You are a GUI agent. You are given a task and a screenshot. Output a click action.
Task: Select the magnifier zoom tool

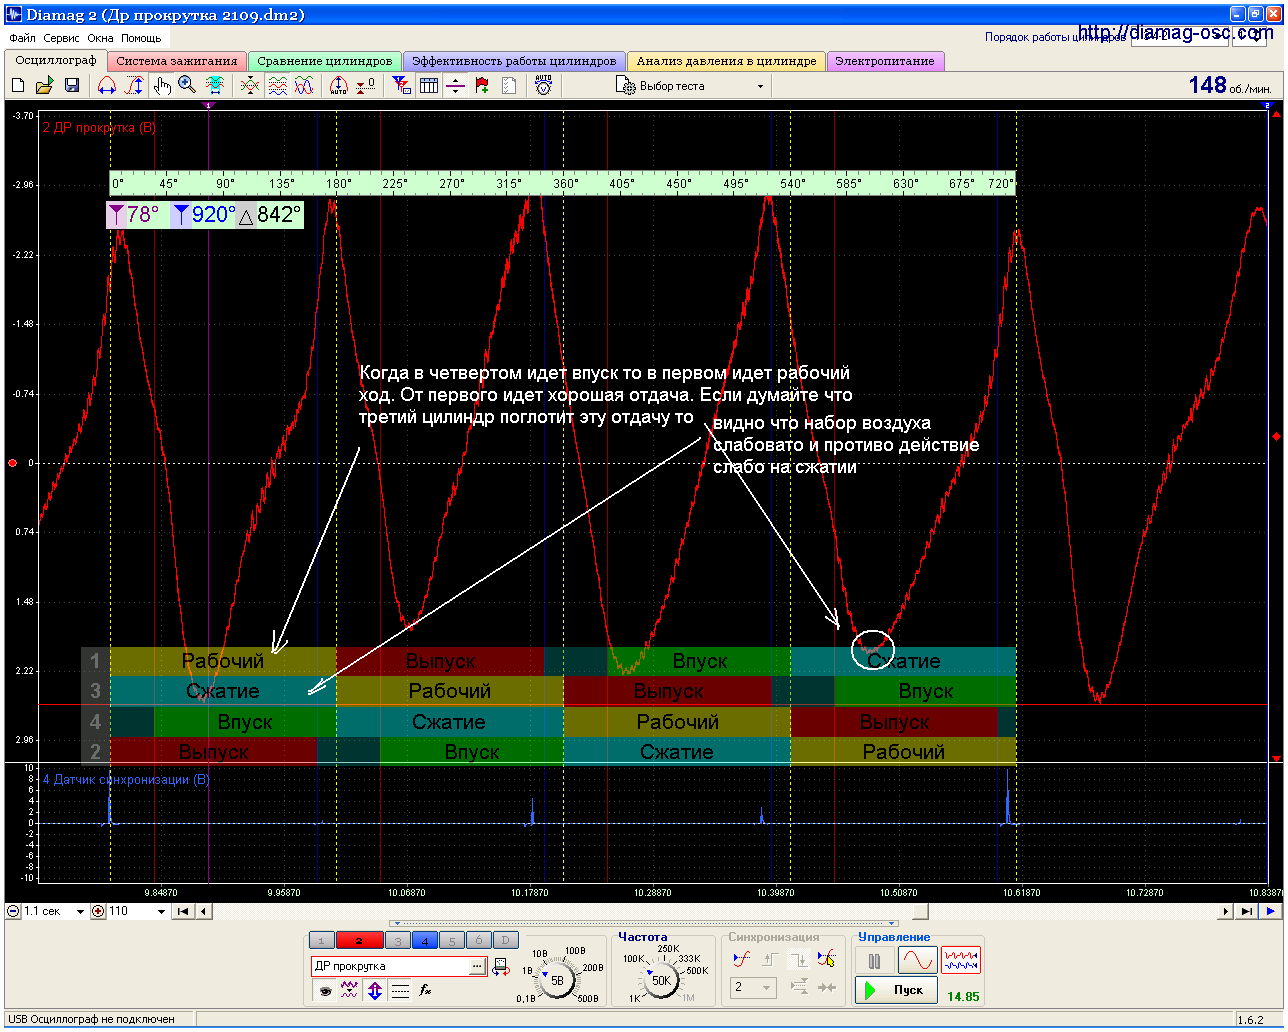(x=187, y=86)
